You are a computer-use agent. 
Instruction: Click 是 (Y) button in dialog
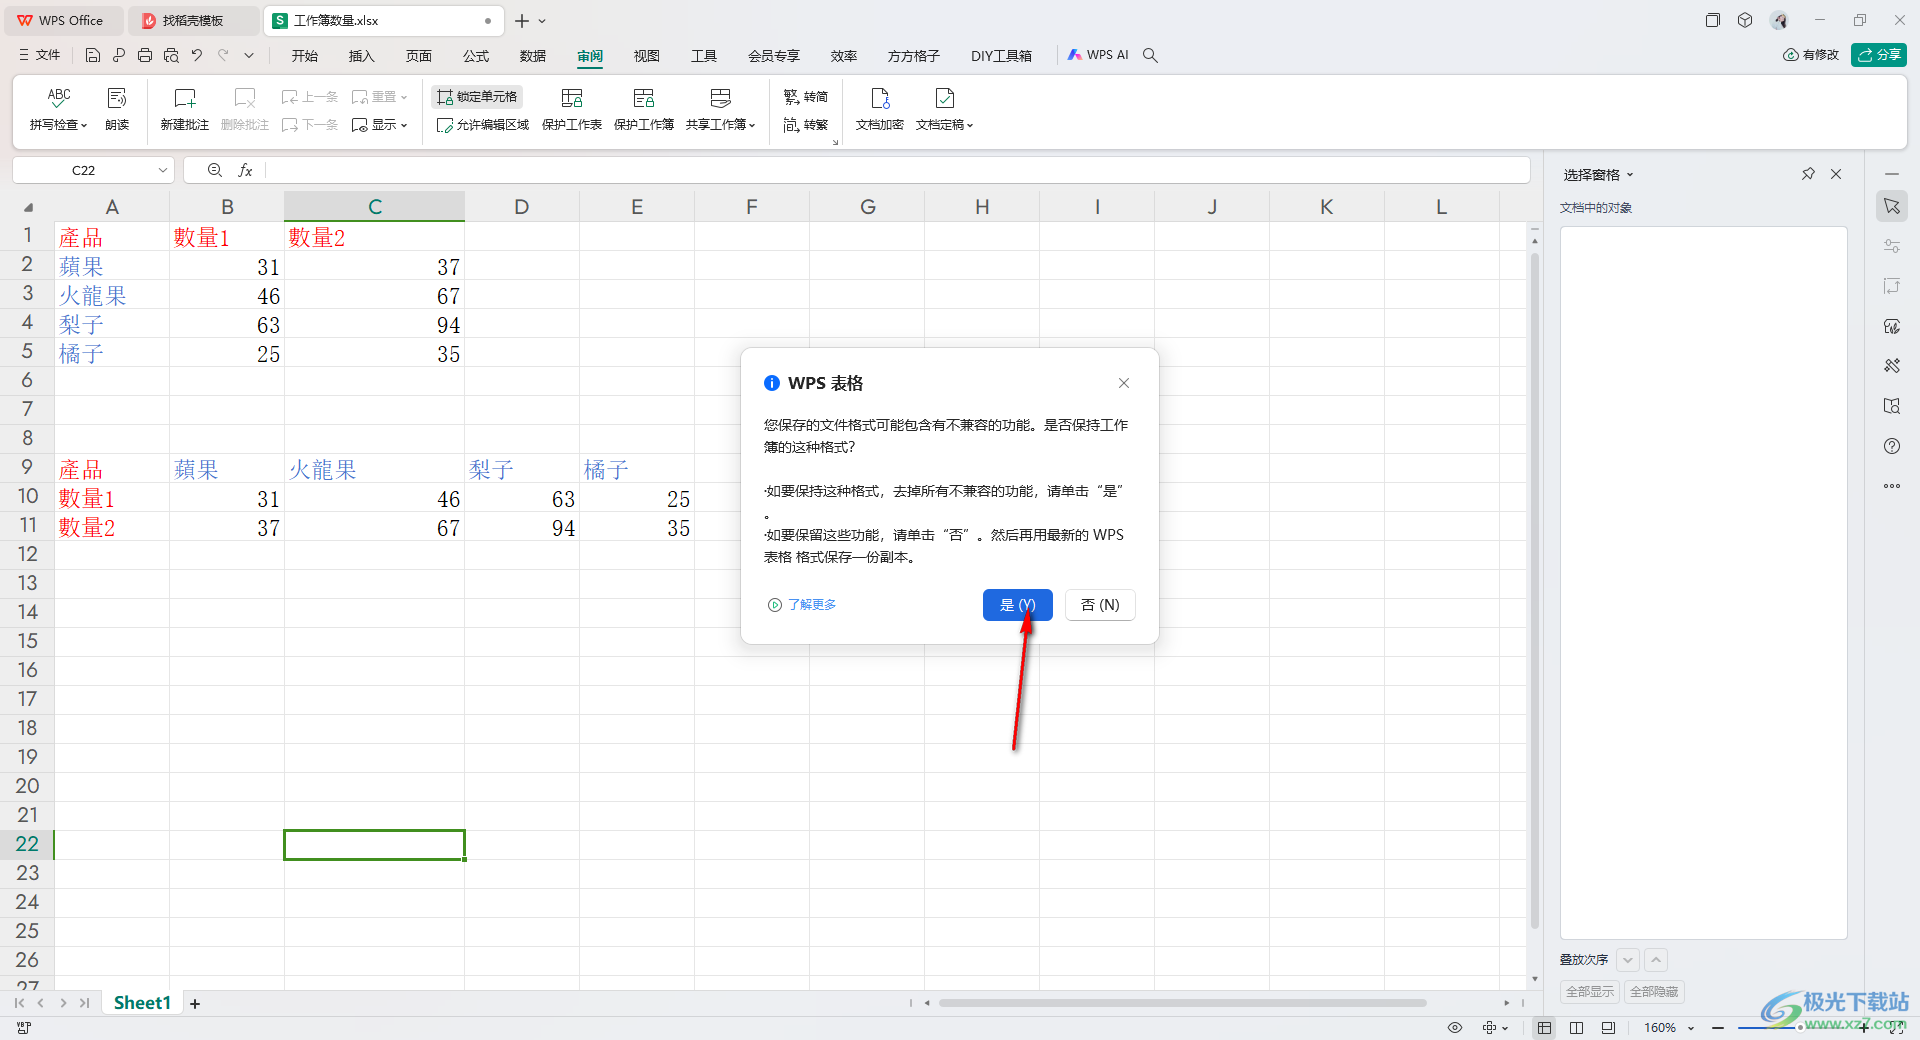(1018, 605)
